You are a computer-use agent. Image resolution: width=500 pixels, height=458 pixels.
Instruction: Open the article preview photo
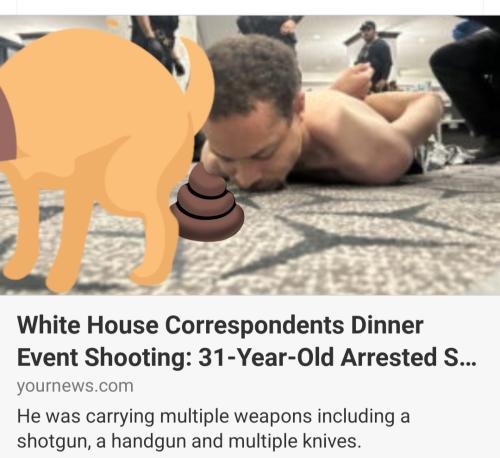coord(250,155)
